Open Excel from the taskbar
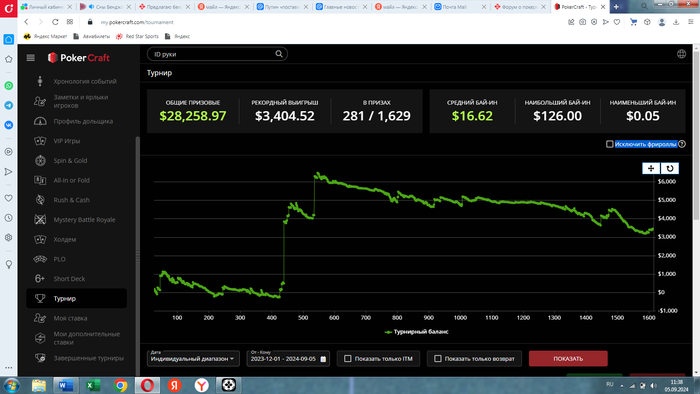 pos(93,385)
